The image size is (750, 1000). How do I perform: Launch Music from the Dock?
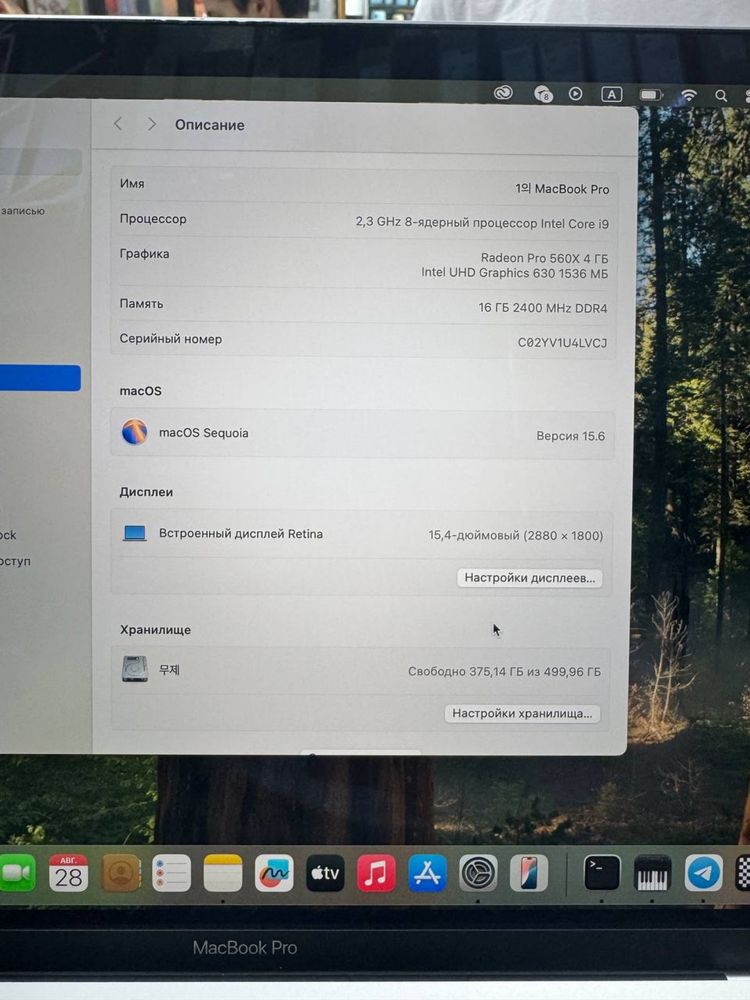pyautogui.click(x=376, y=873)
